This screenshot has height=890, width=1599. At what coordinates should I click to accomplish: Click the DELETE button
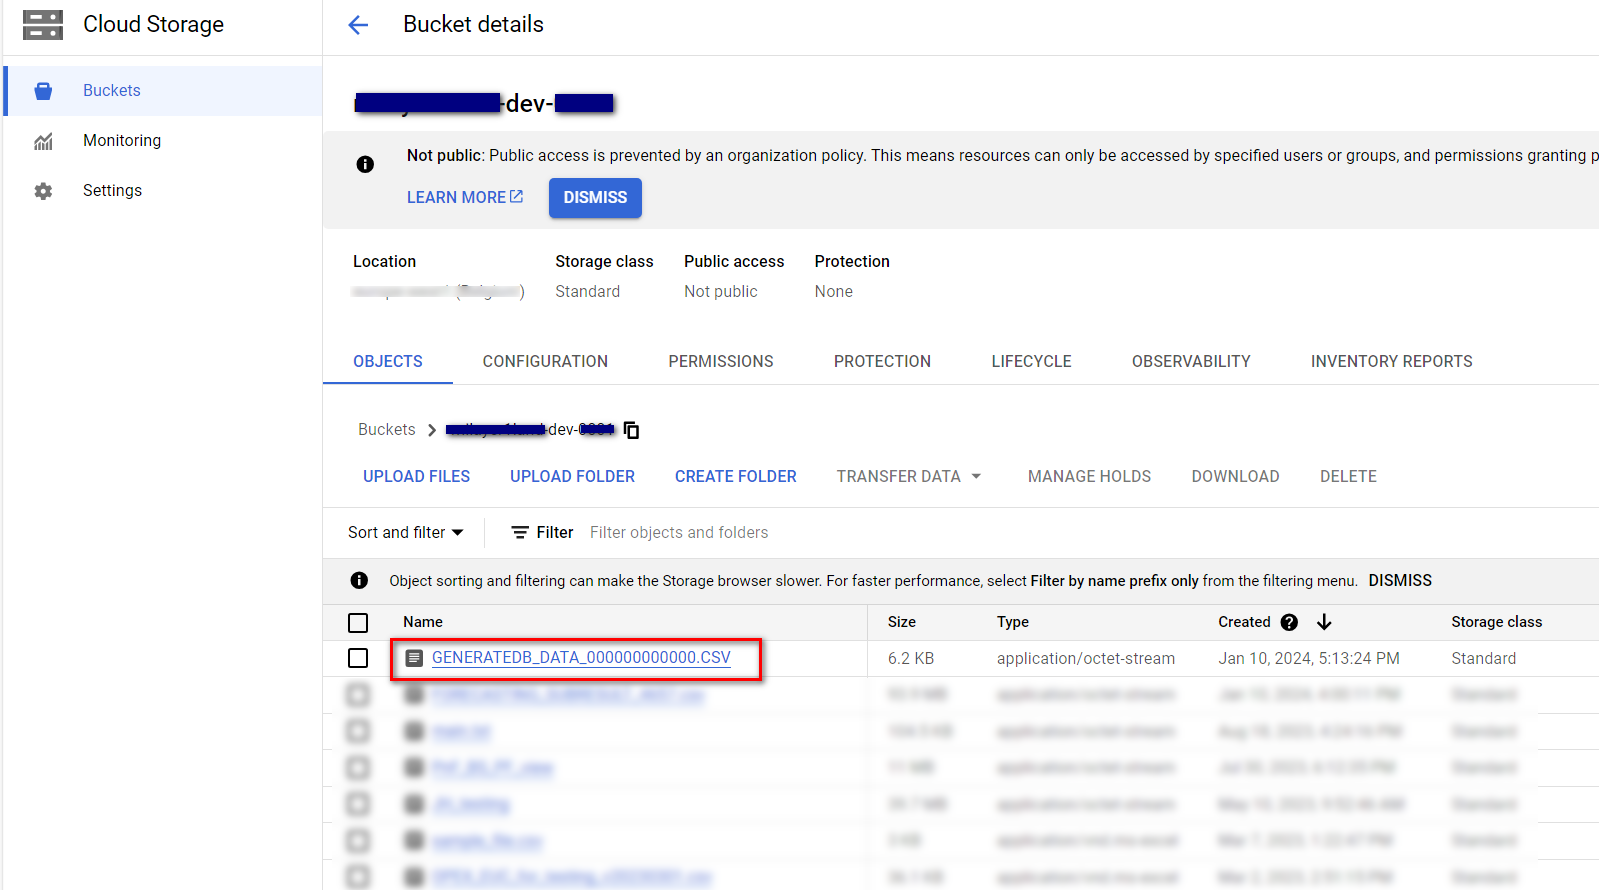[1348, 477]
